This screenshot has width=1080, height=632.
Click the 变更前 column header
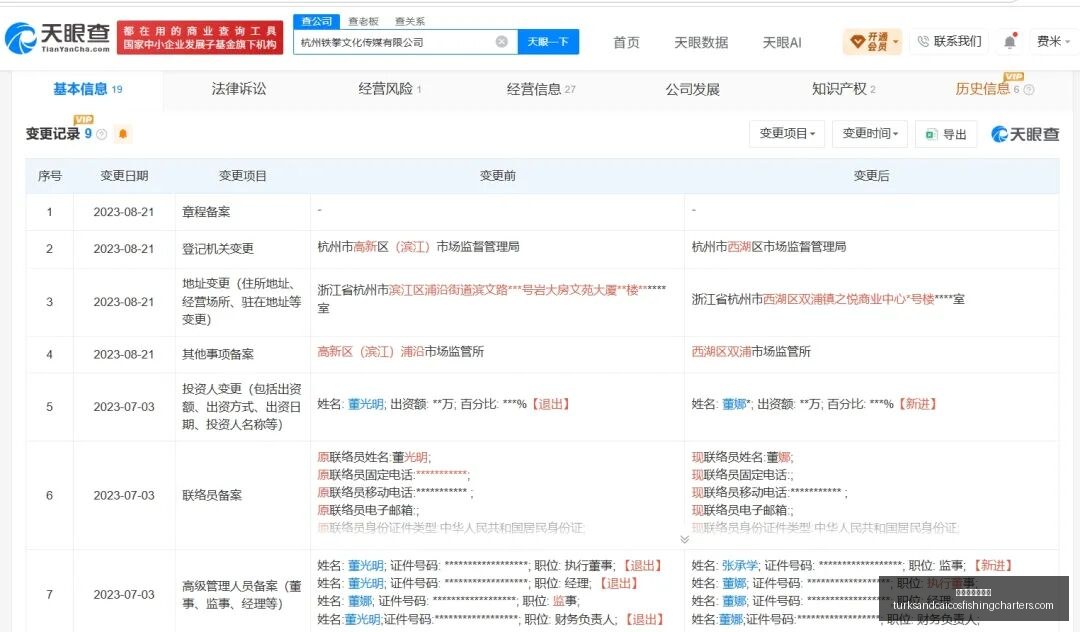497,176
